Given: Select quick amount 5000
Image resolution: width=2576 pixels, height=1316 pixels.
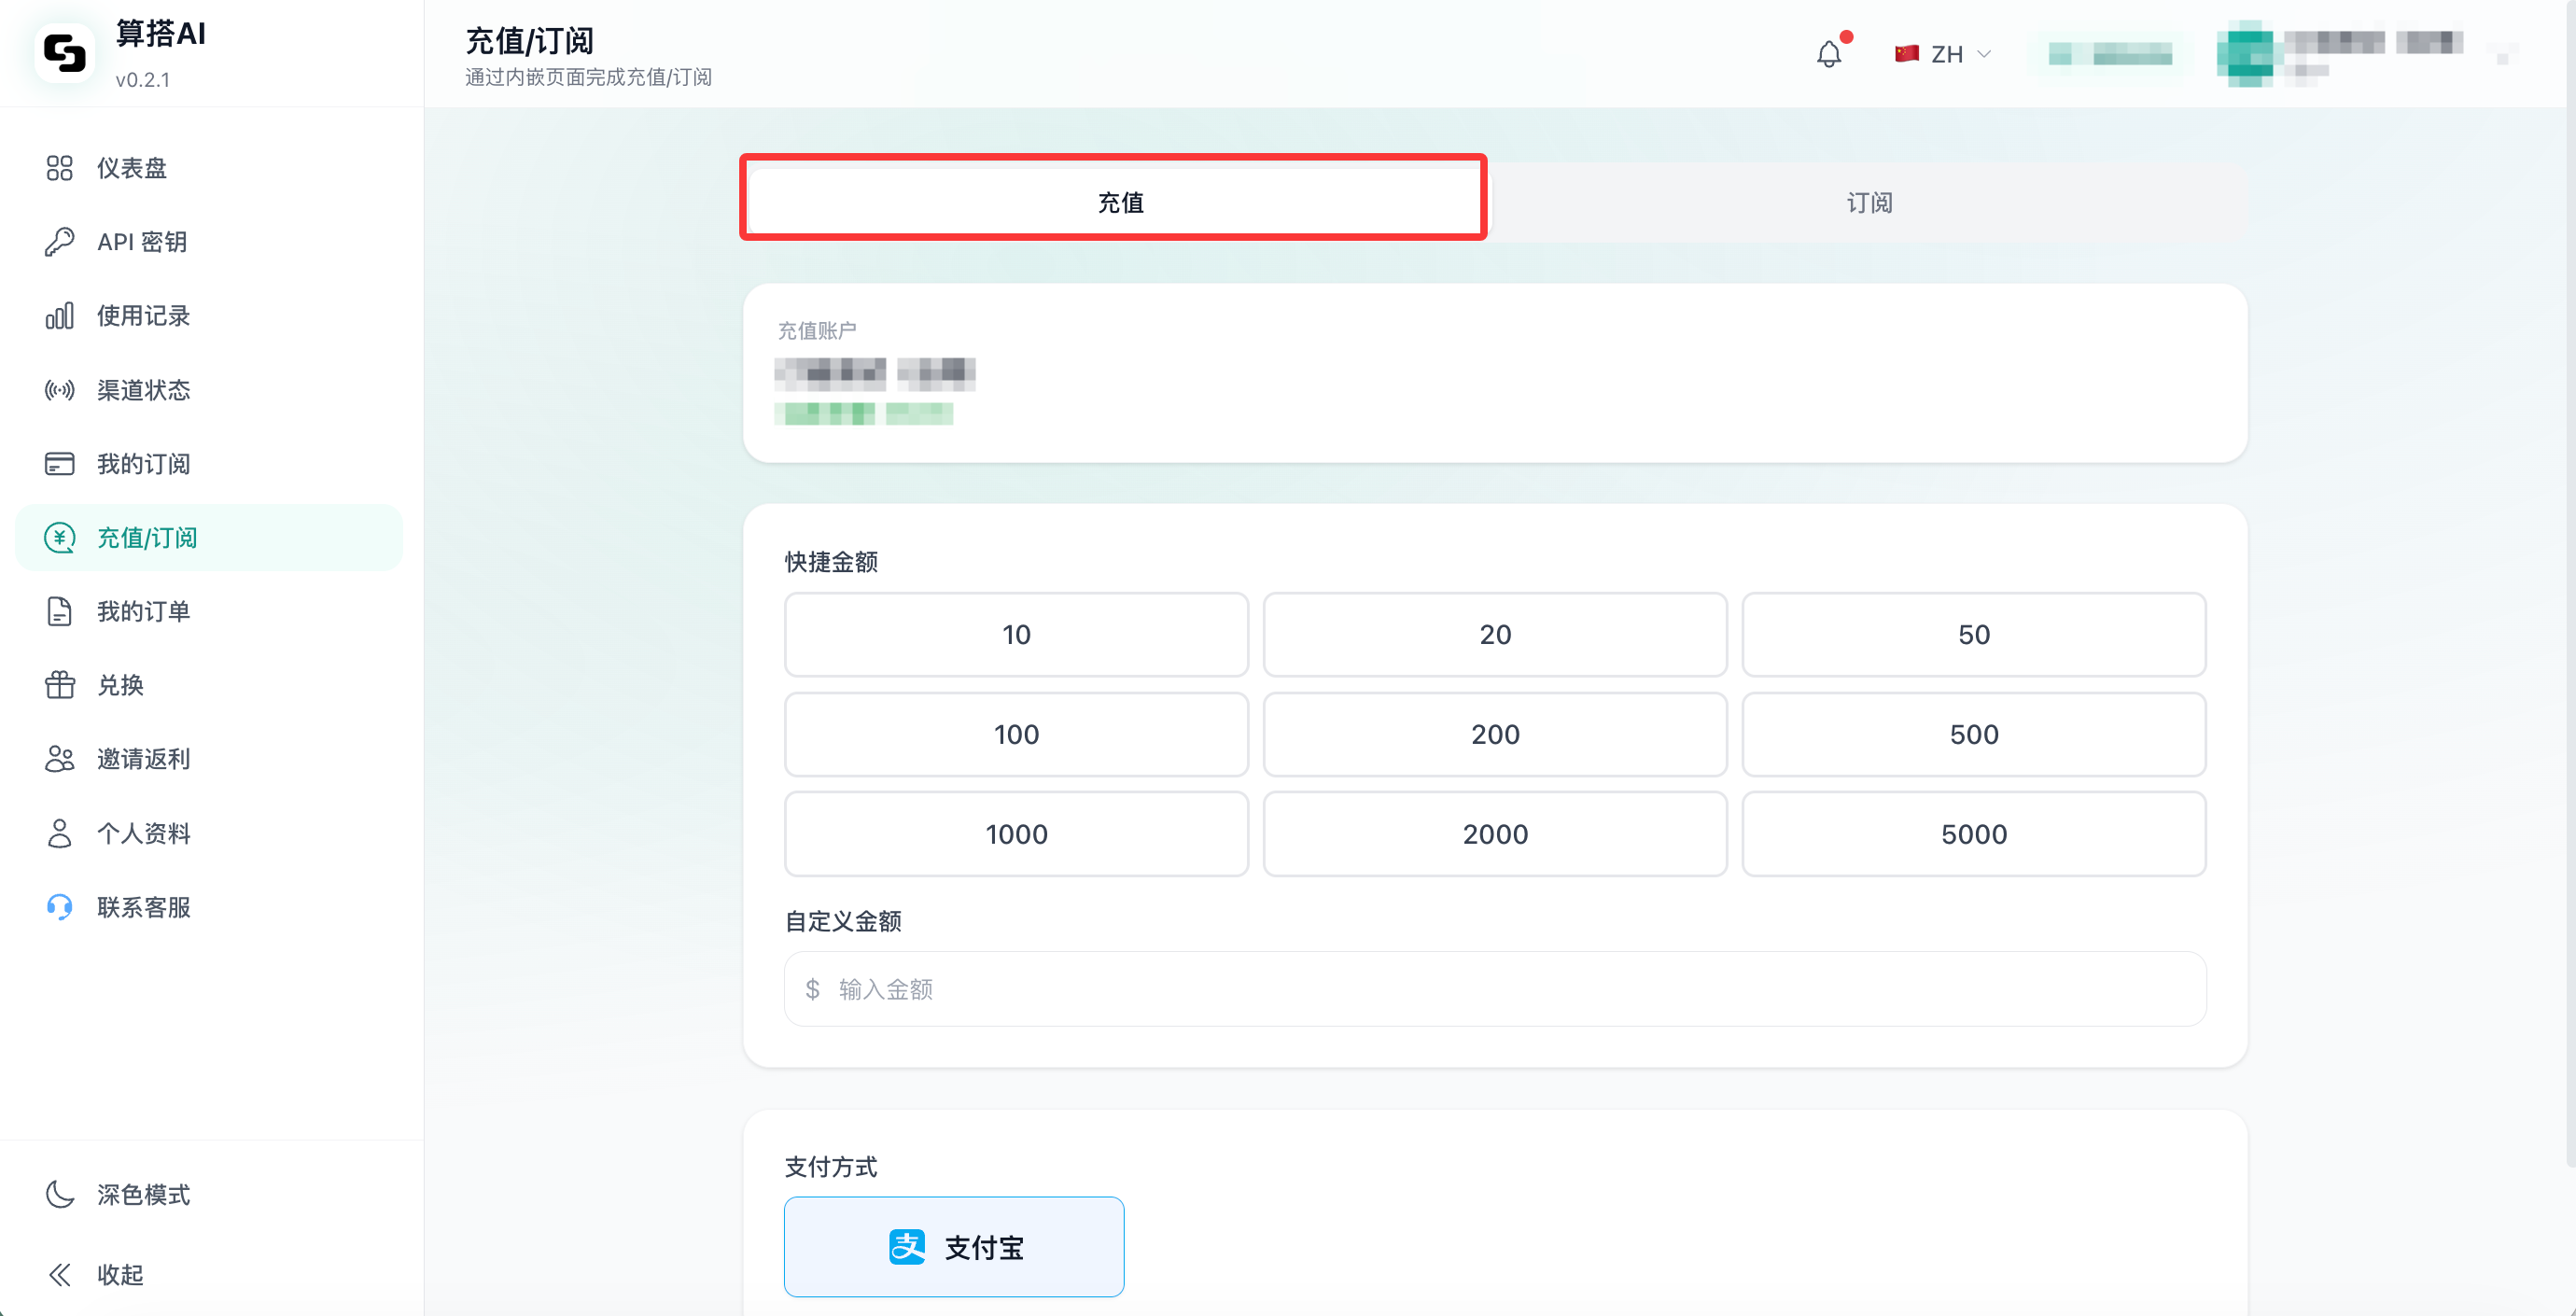Looking at the screenshot, I should (x=1973, y=834).
